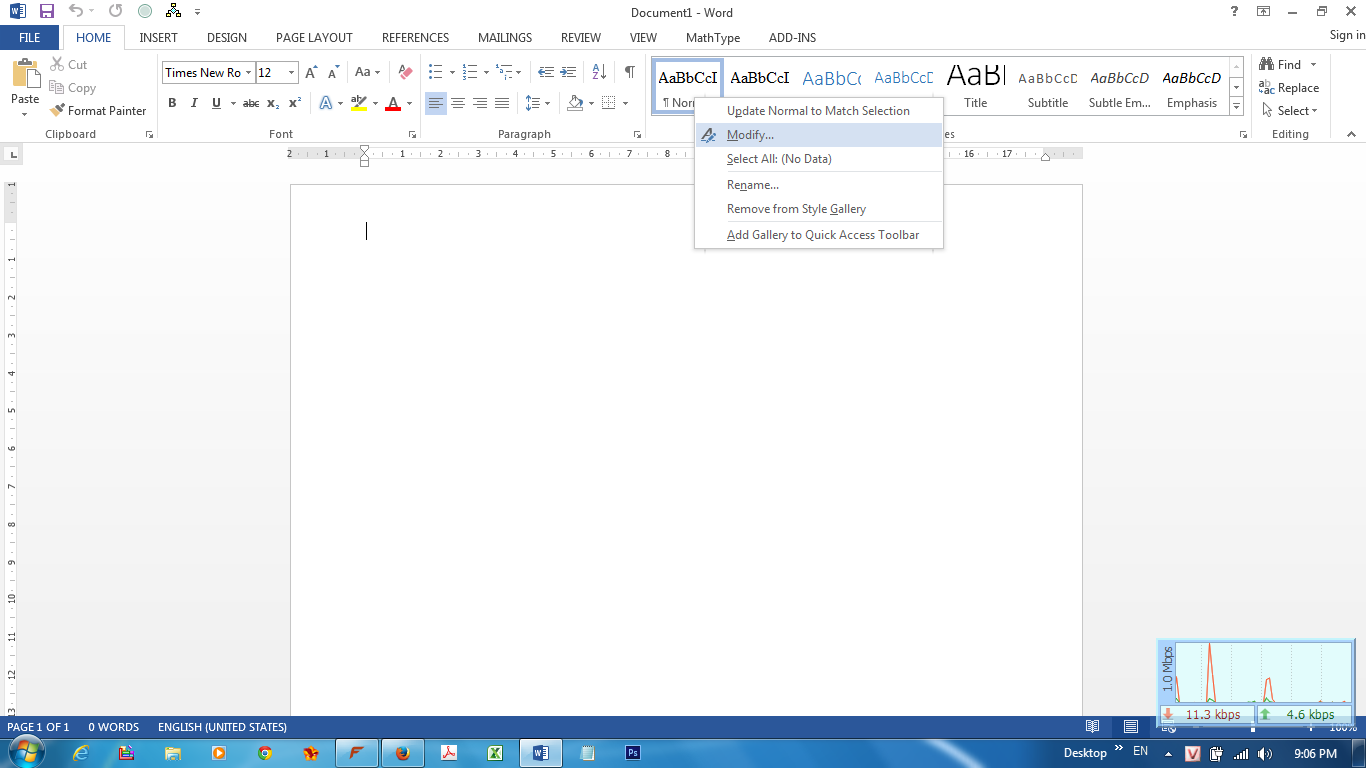Clear all formatting with eraser icon

point(405,72)
